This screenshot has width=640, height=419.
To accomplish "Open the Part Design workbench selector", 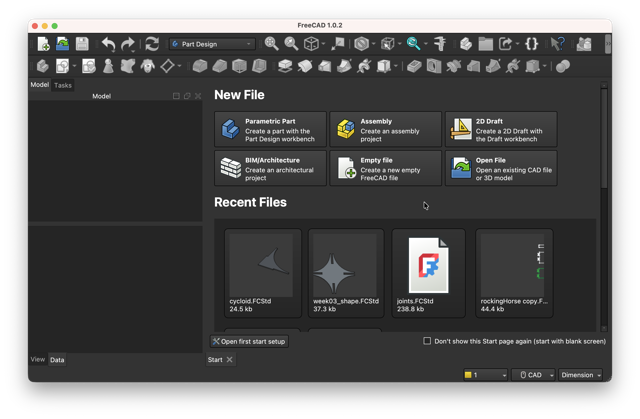I will click(x=212, y=44).
